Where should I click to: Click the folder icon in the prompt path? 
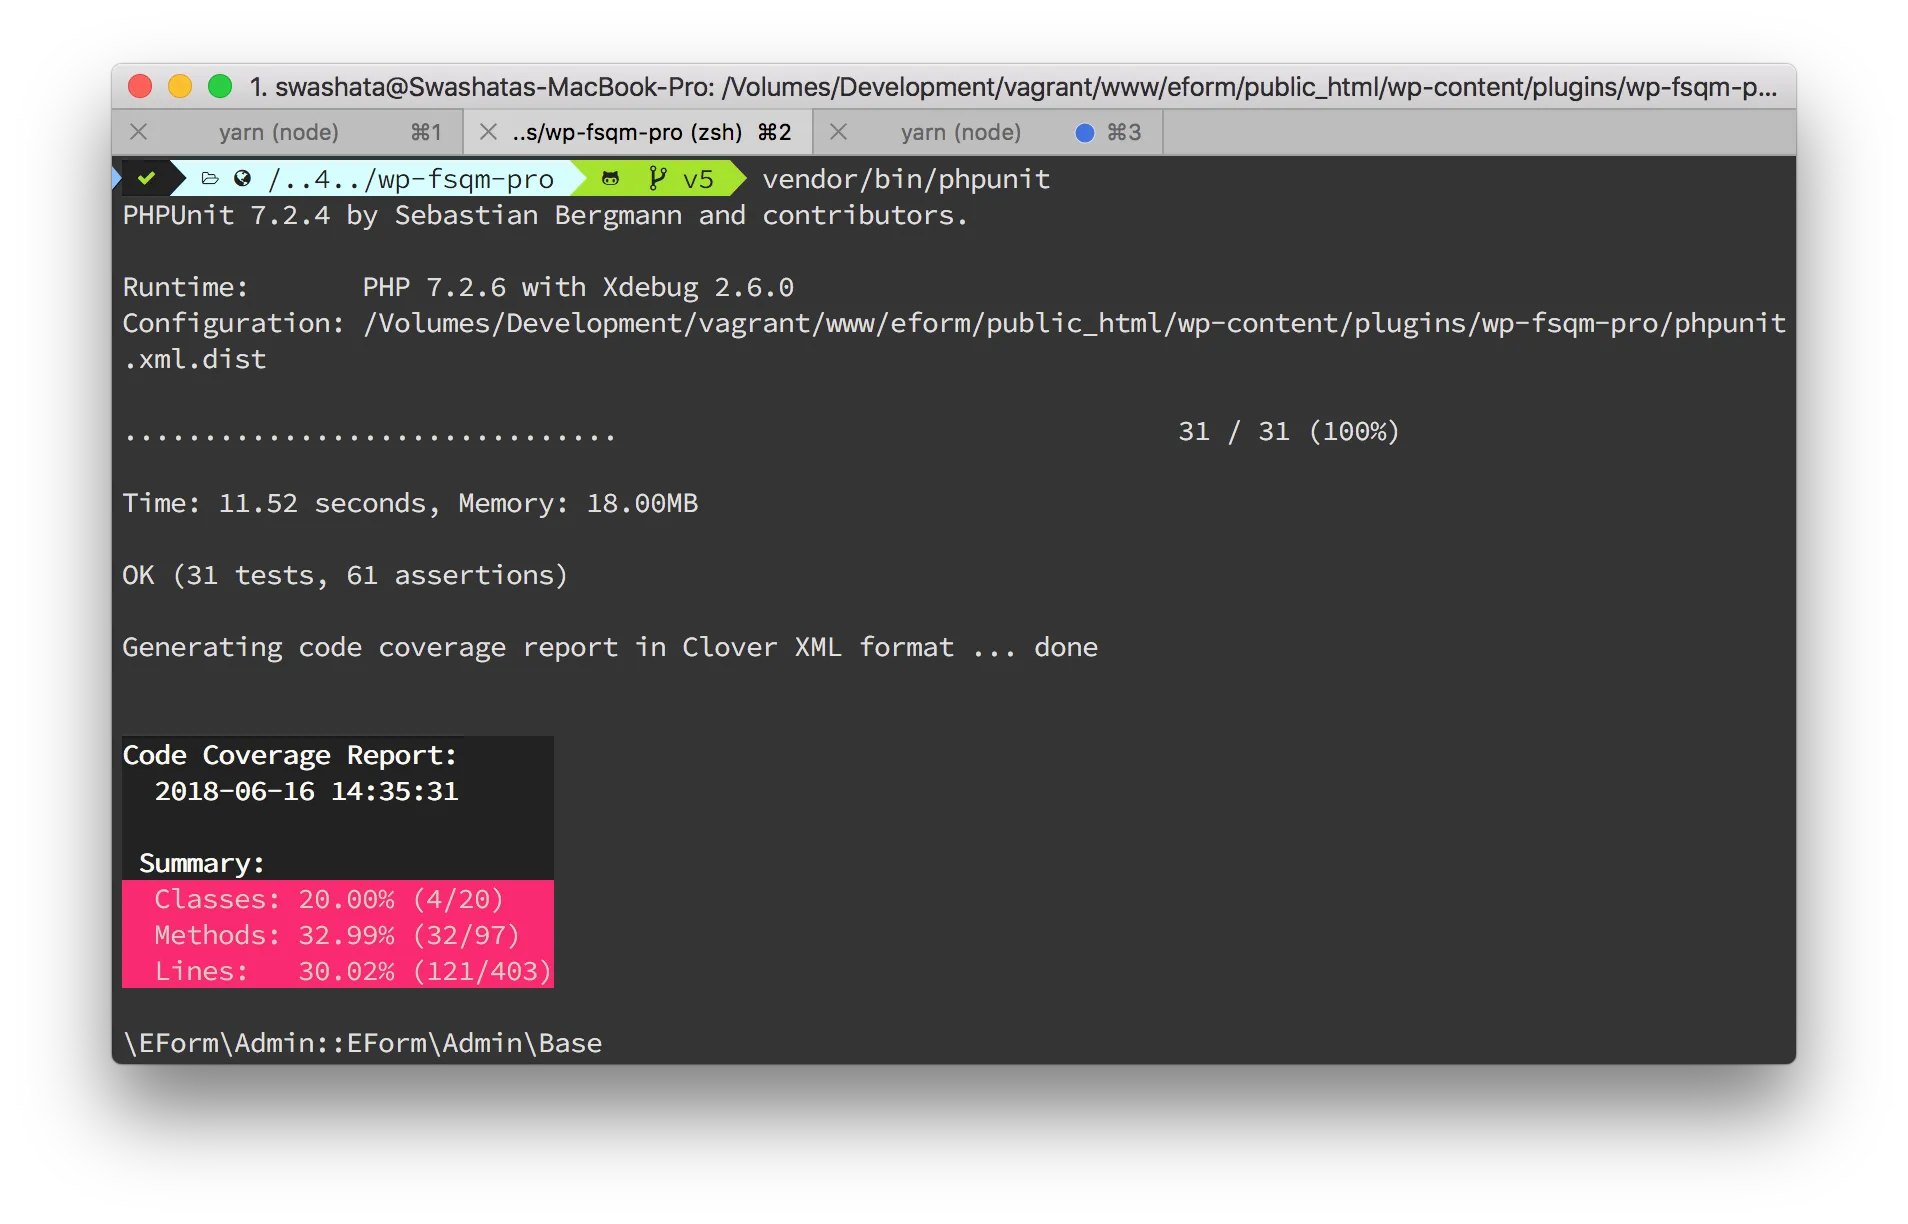point(210,179)
